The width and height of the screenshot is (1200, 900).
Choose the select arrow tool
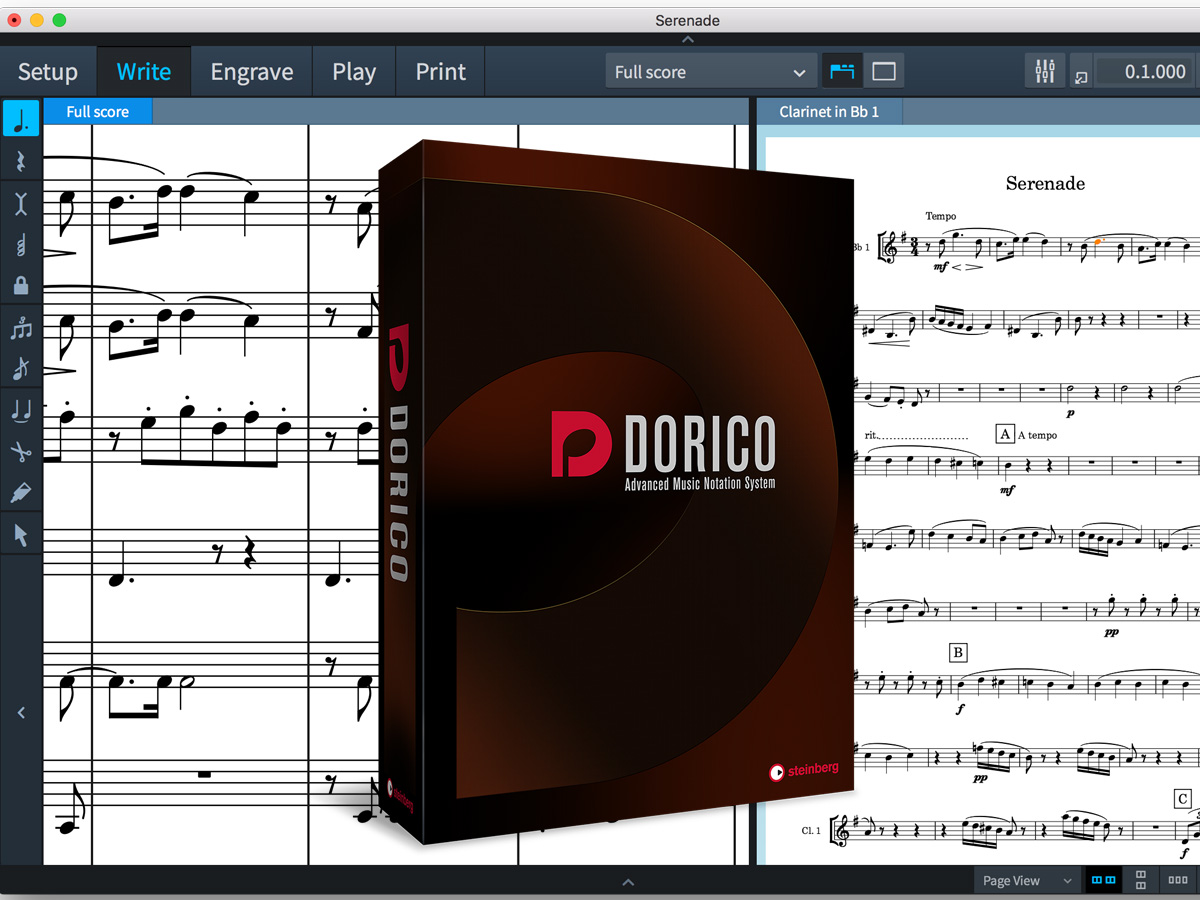pyautogui.click(x=21, y=535)
